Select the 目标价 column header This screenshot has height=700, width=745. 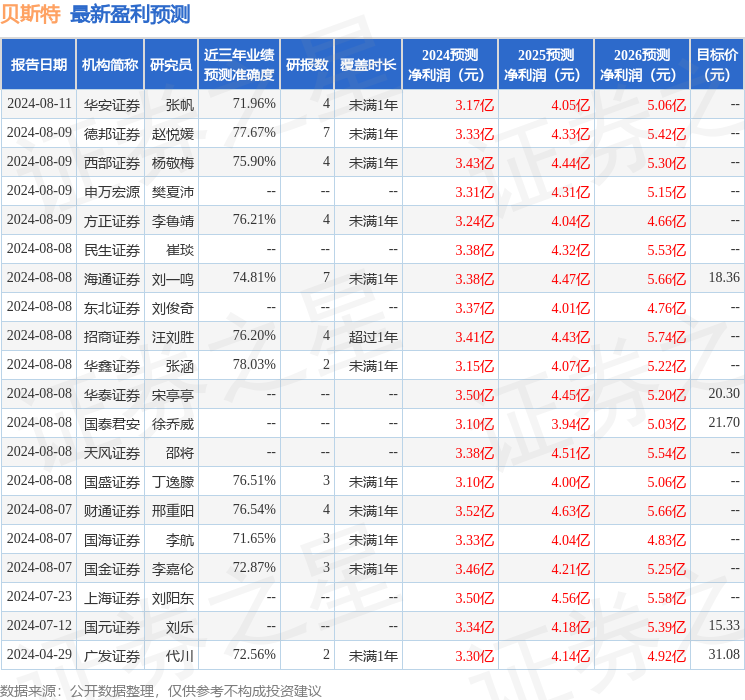[717, 65]
